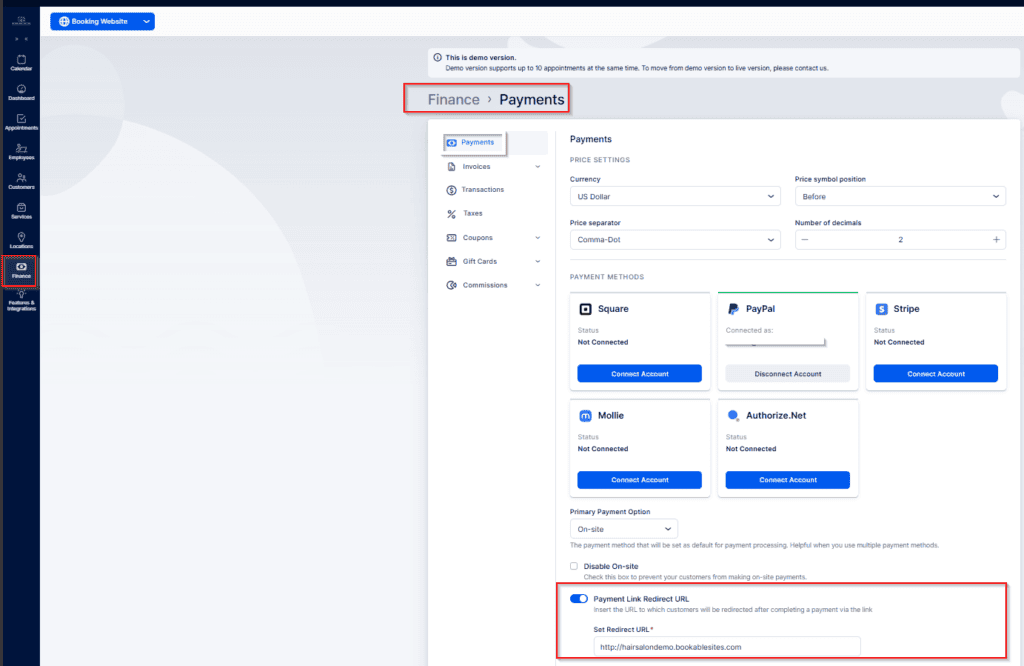1024x666 pixels.
Task: Disconnect the PayPal account
Action: tap(788, 373)
